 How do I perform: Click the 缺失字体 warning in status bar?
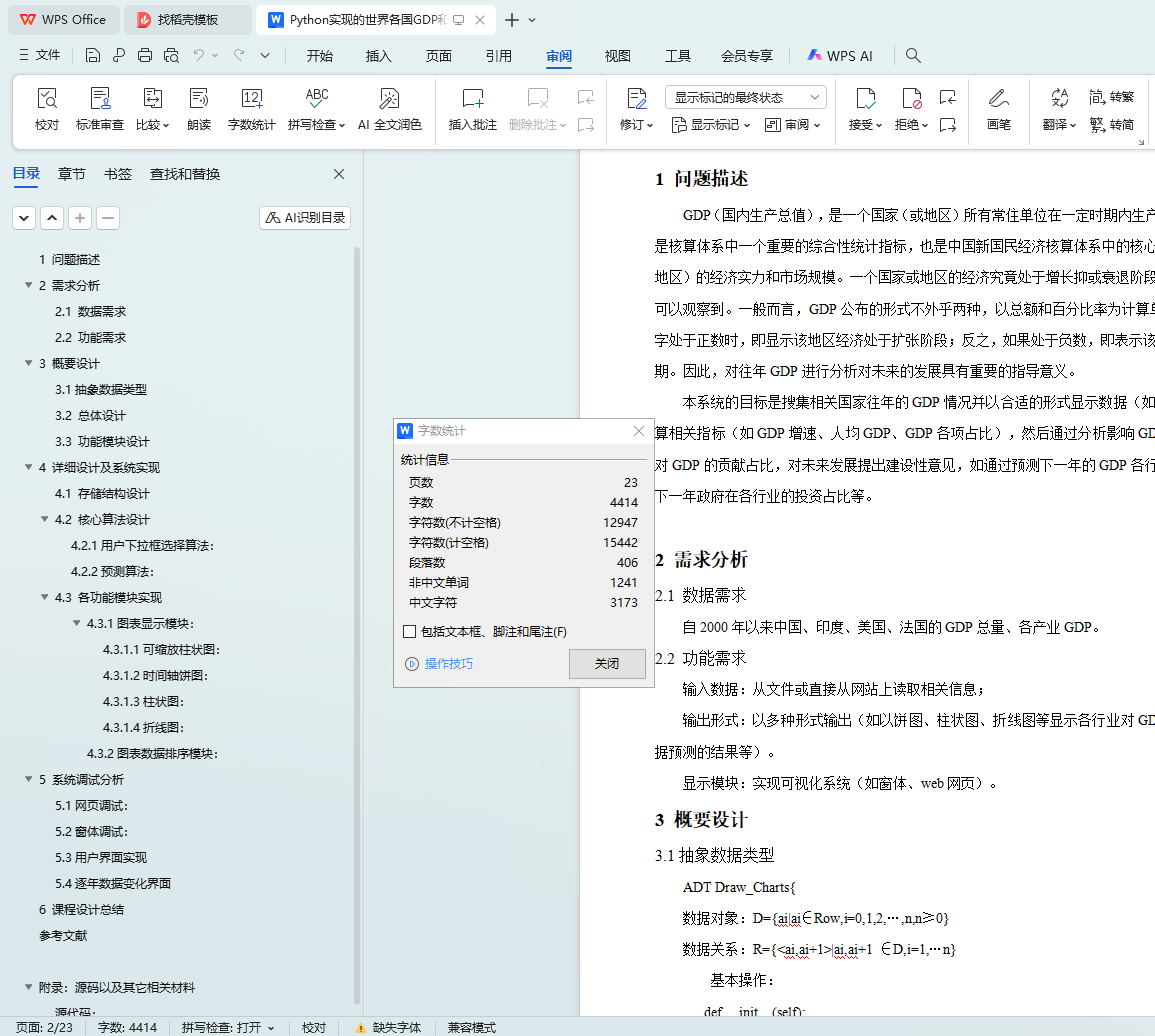[389, 1027]
